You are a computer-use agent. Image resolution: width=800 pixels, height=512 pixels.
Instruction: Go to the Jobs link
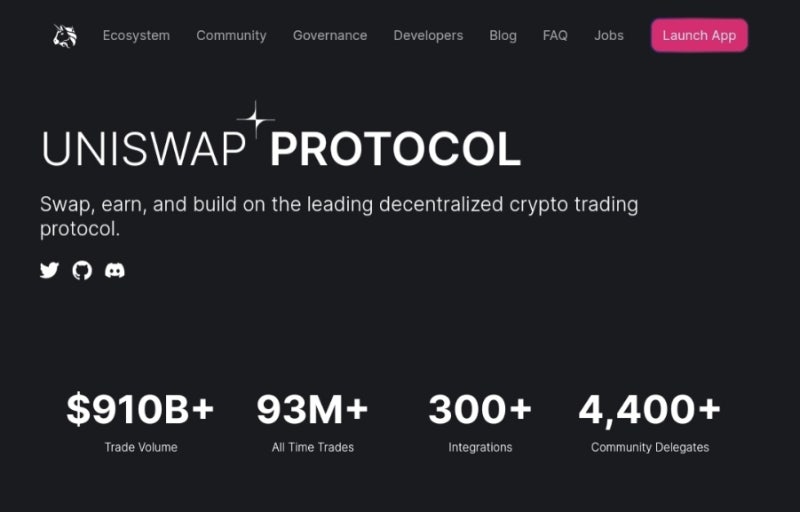609,35
